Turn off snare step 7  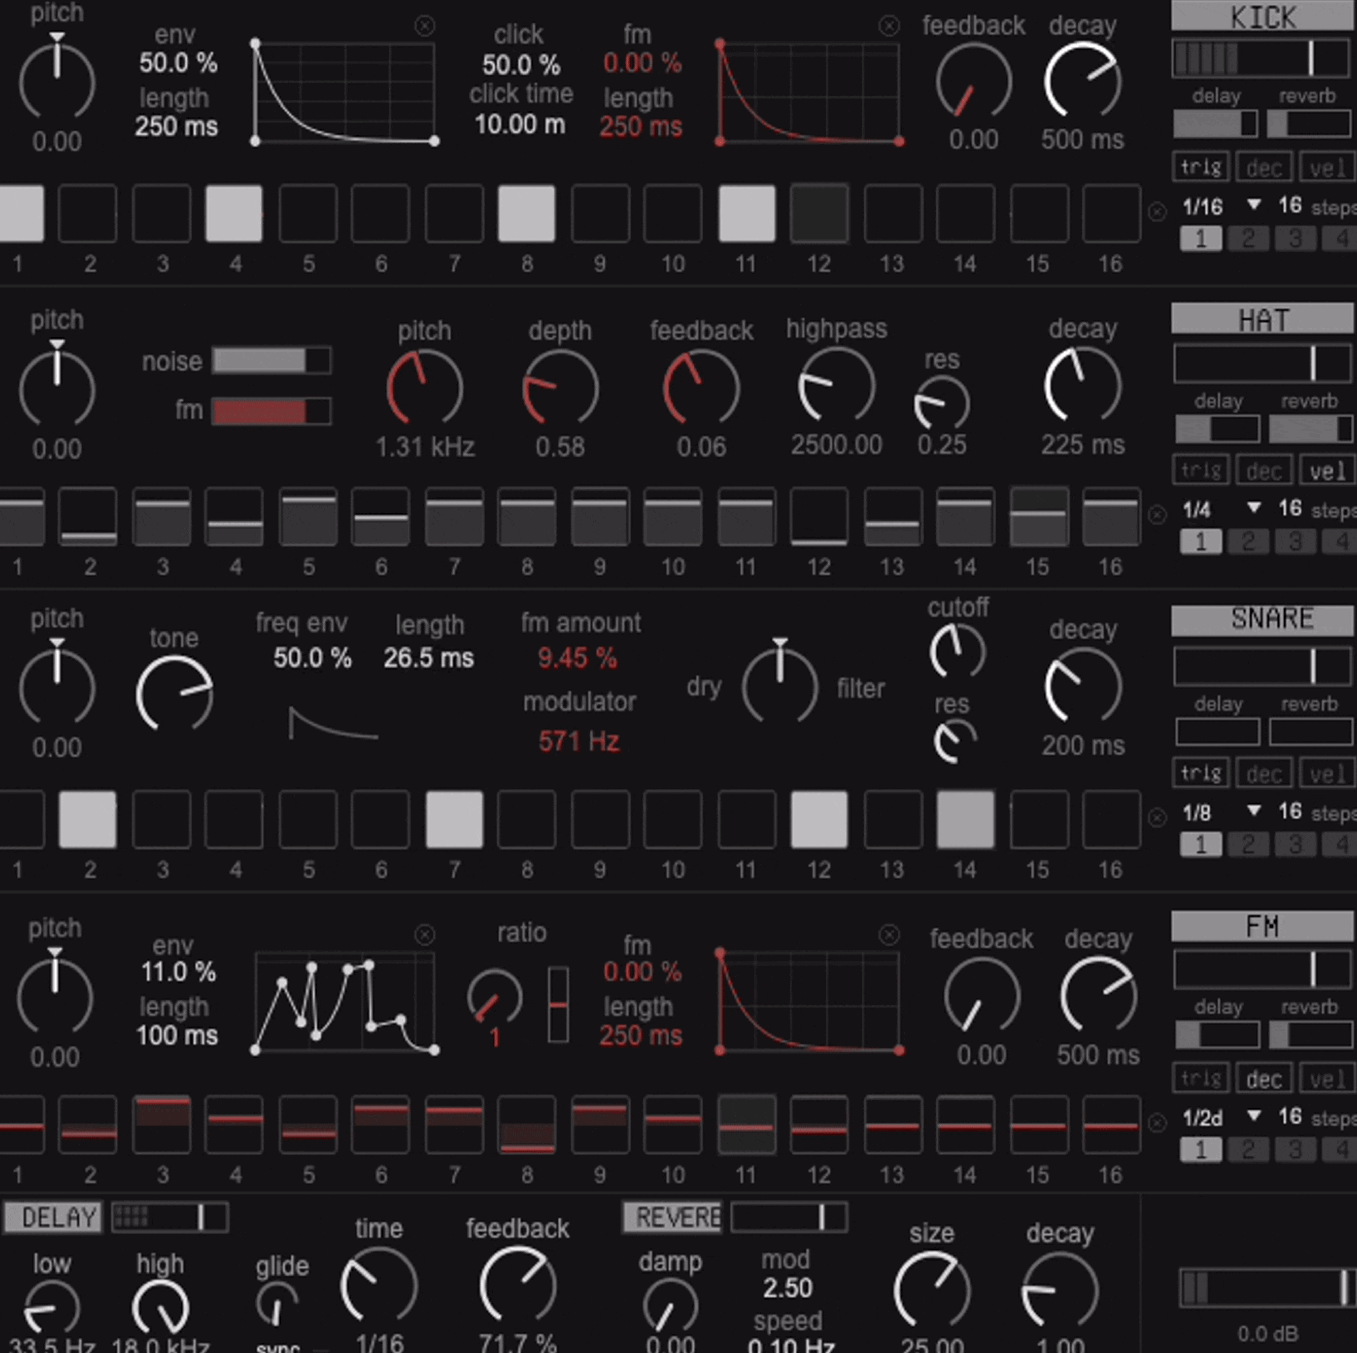(x=454, y=819)
